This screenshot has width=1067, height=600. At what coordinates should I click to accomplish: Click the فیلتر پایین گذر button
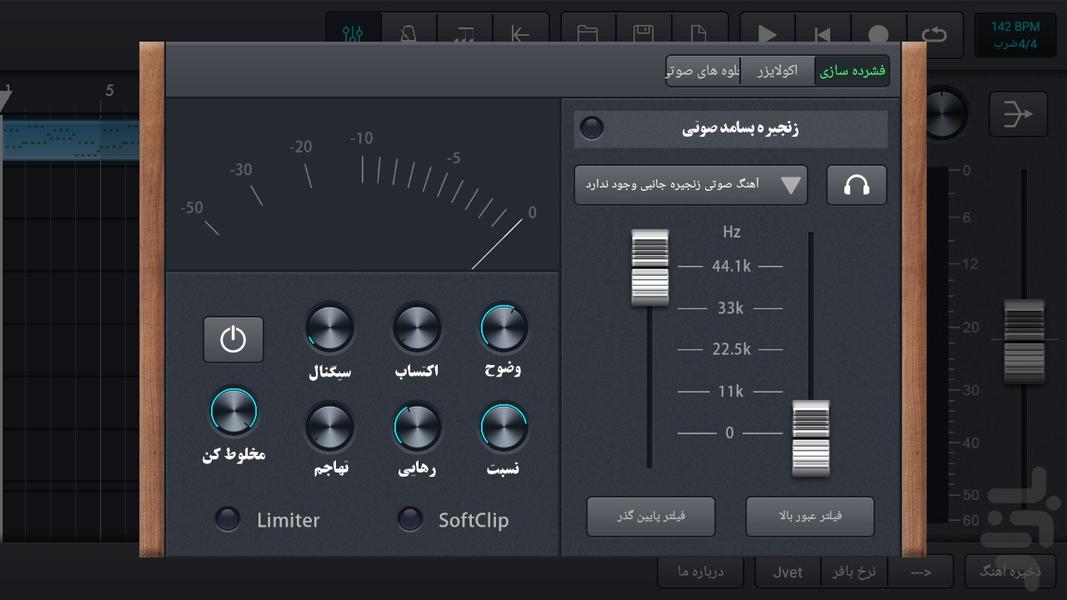click(650, 517)
